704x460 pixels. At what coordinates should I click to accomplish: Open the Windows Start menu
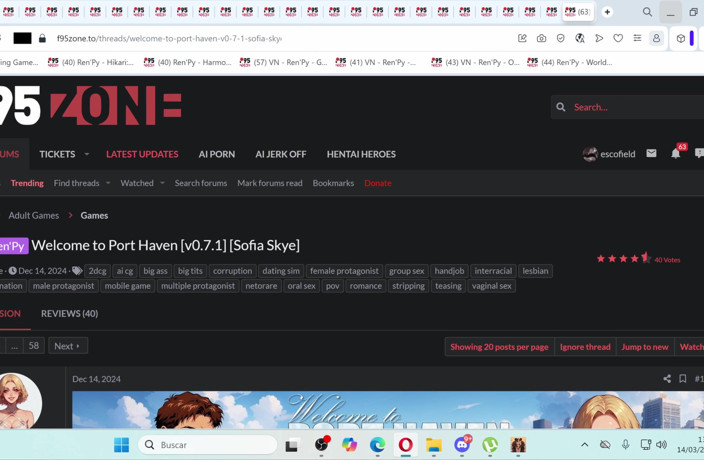tap(121, 445)
